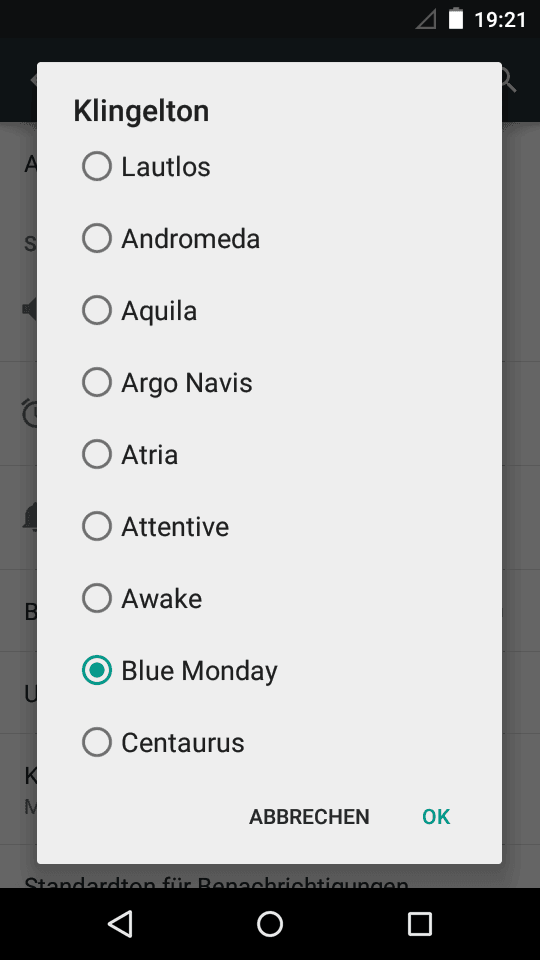Choose the Centaurus radio button

tap(97, 742)
